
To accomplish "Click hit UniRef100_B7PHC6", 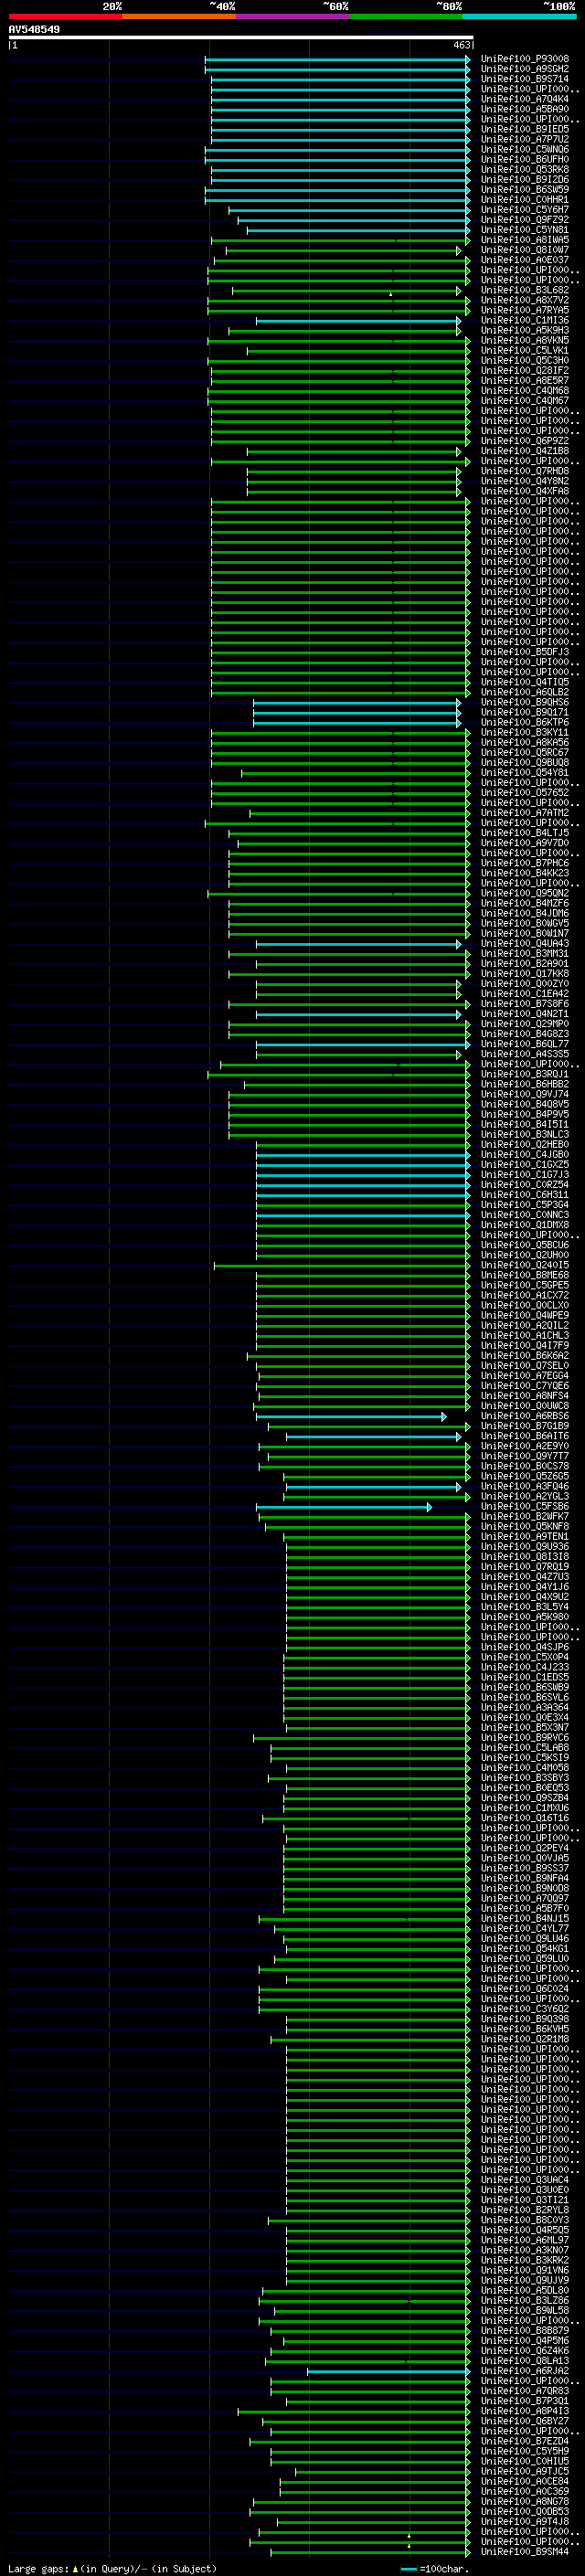I will [525, 863].
